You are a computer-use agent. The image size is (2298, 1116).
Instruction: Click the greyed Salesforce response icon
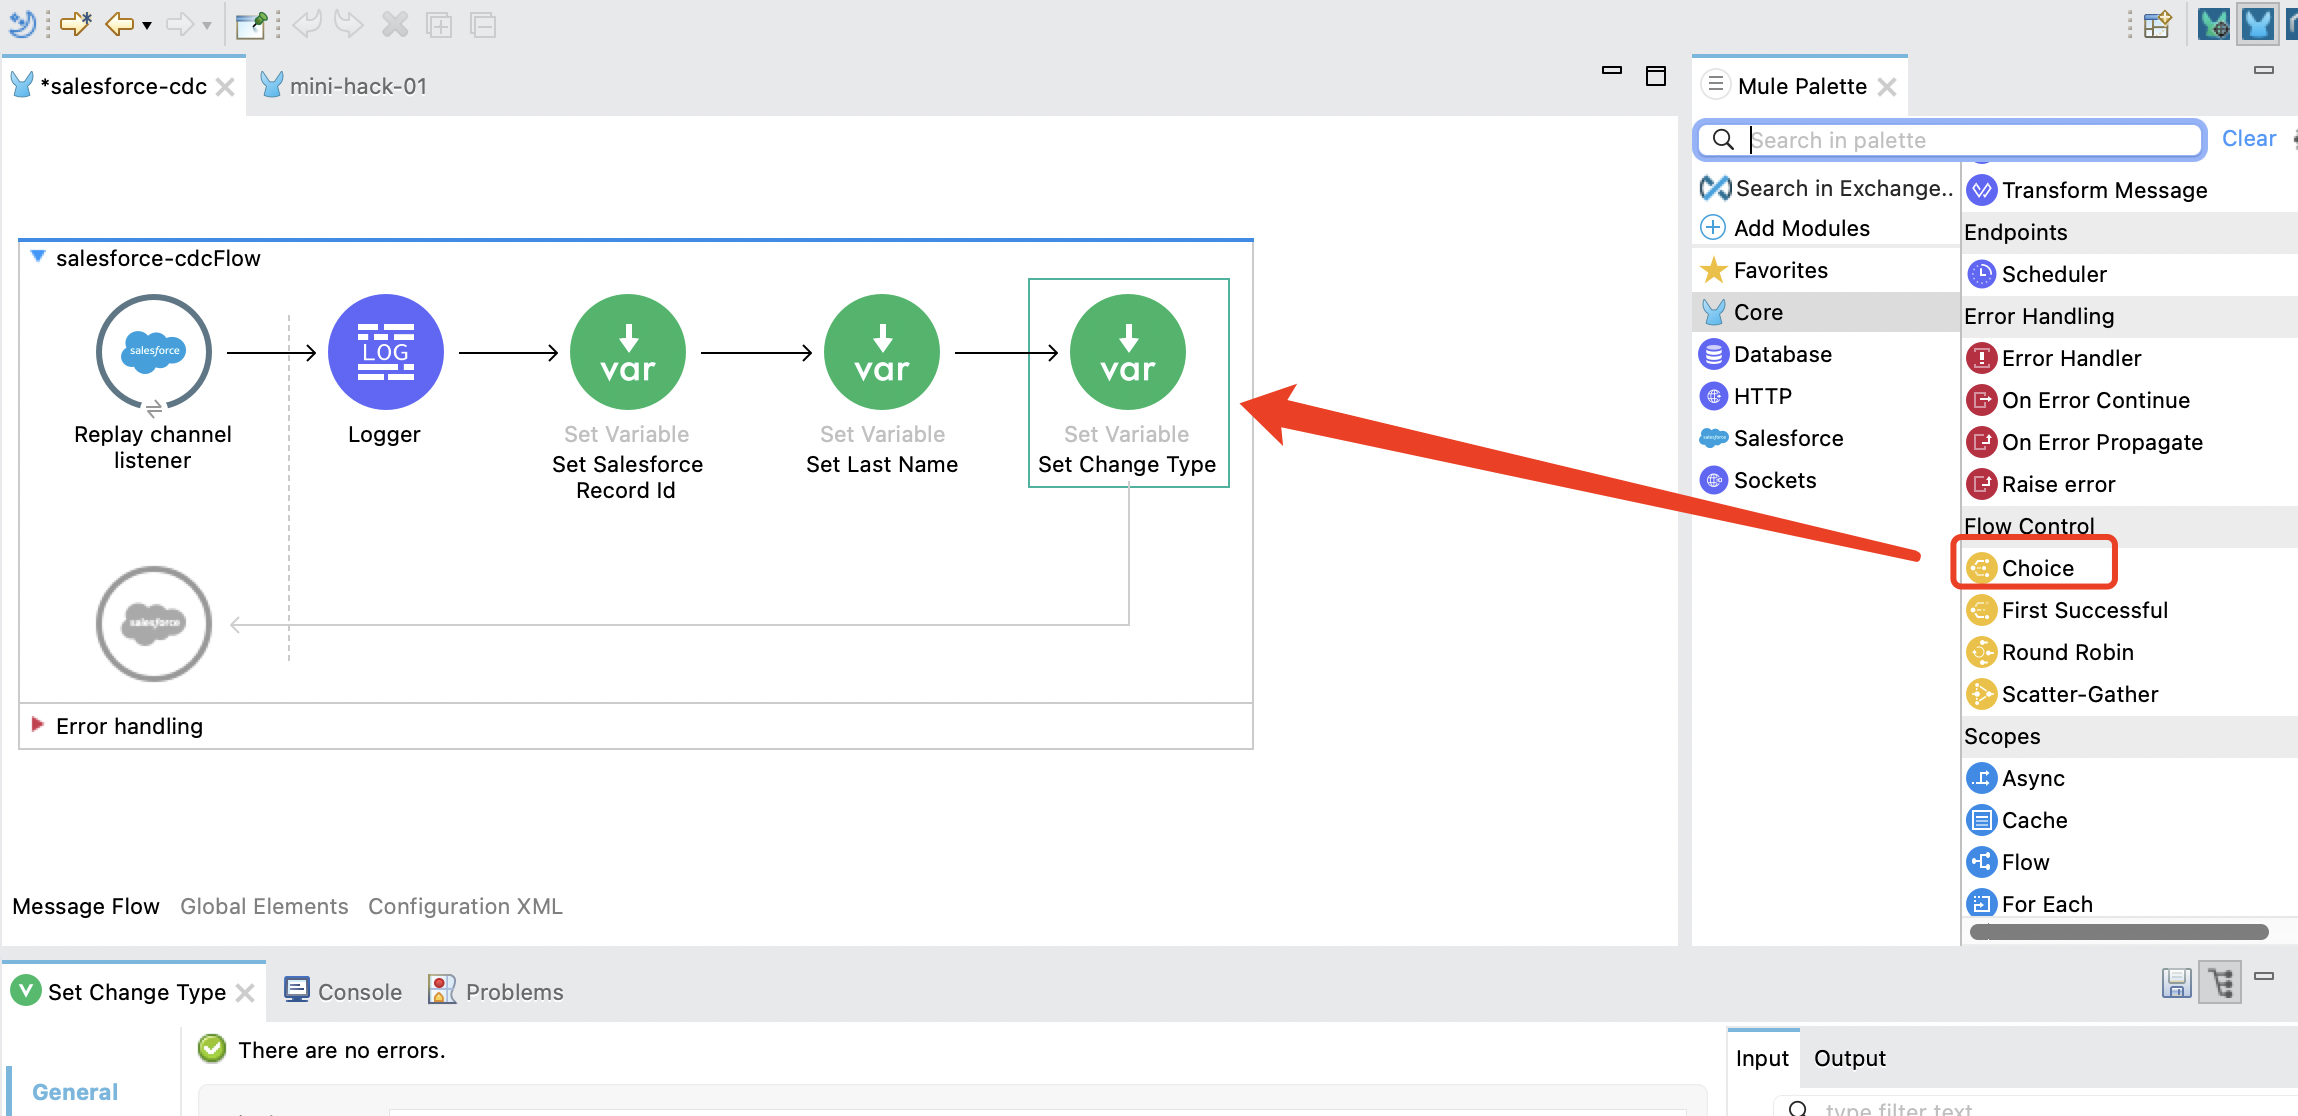(x=153, y=623)
